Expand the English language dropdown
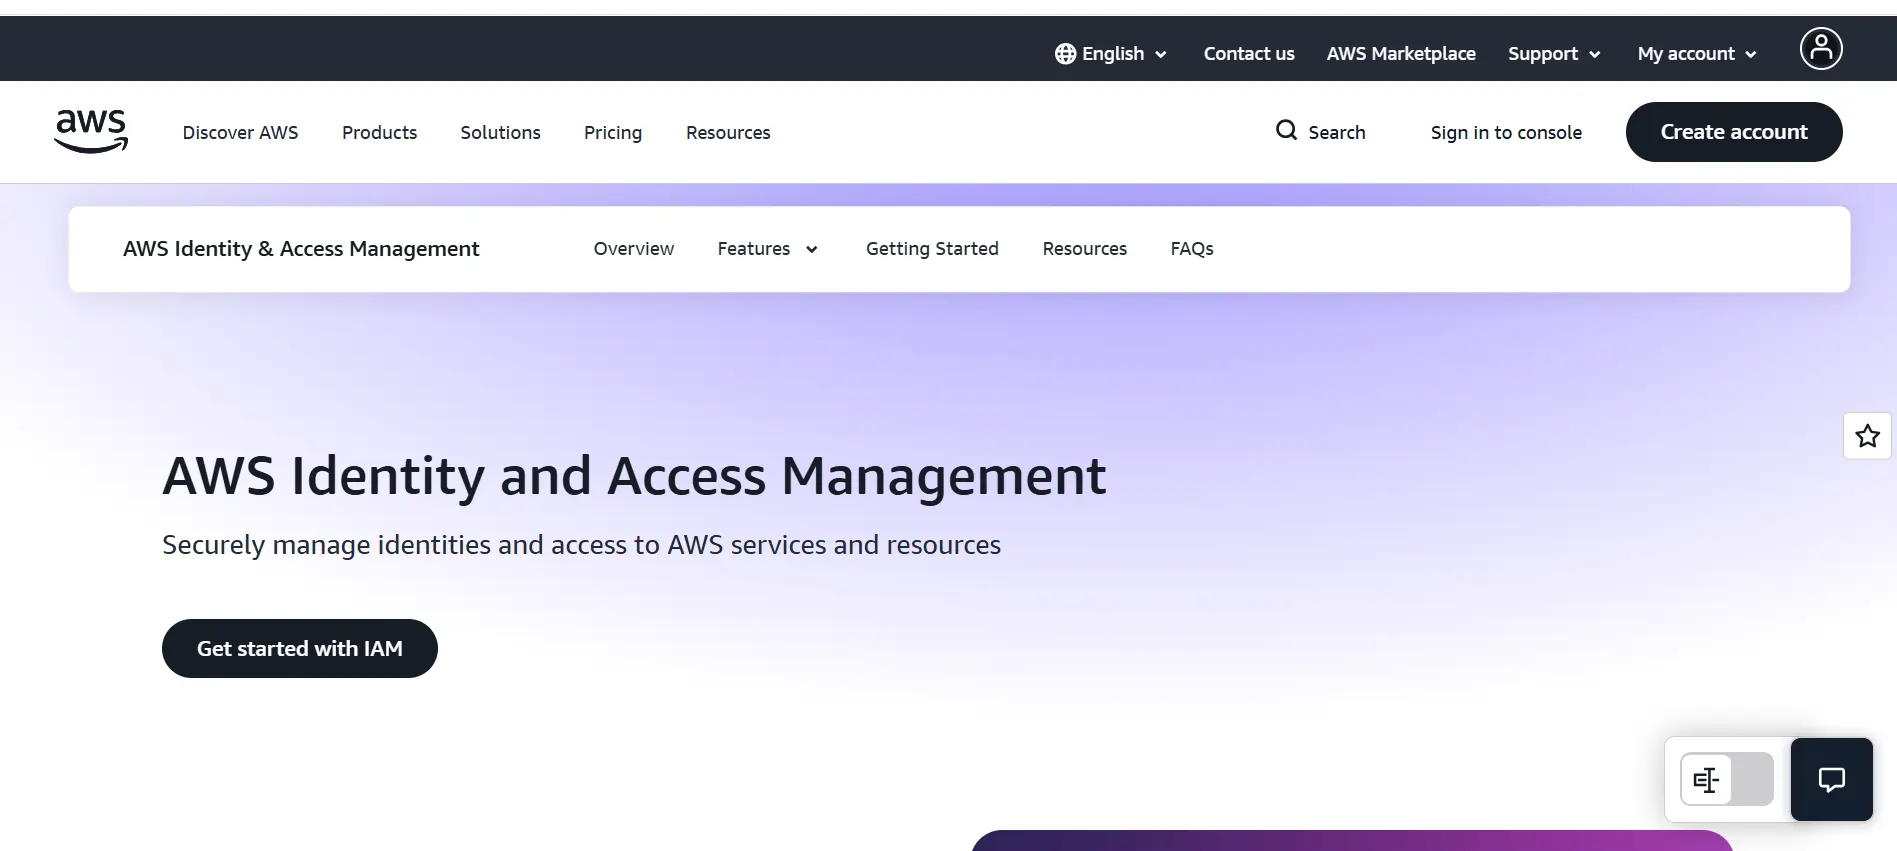This screenshot has height=851, width=1897. (x=1111, y=54)
